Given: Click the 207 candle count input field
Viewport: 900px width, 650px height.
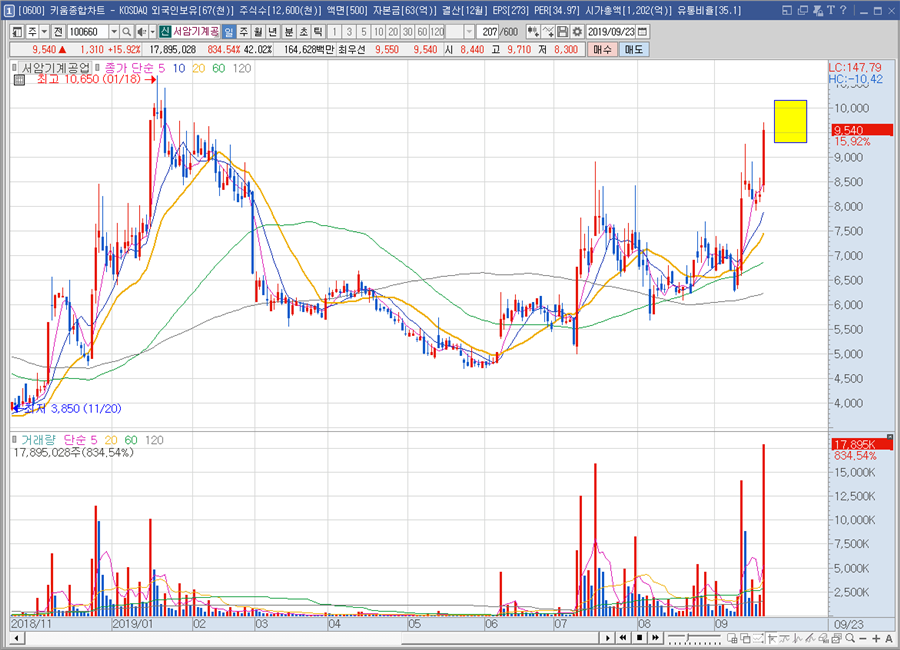Looking at the screenshot, I should pyautogui.click(x=488, y=32).
